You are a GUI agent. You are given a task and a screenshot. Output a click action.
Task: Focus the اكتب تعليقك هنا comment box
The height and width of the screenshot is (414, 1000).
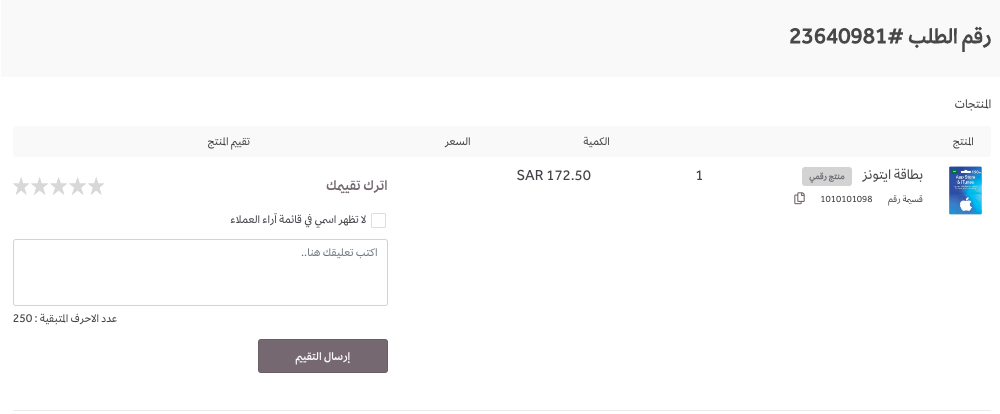(200, 272)
